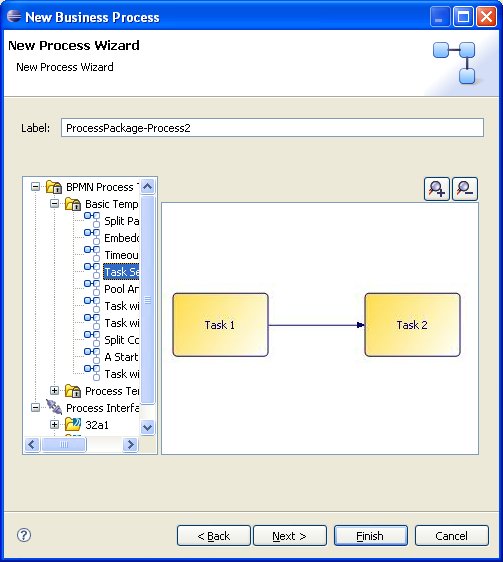Click the Basic Temp folder icon
Screen dimensions: 503x562
pos(73,204)
